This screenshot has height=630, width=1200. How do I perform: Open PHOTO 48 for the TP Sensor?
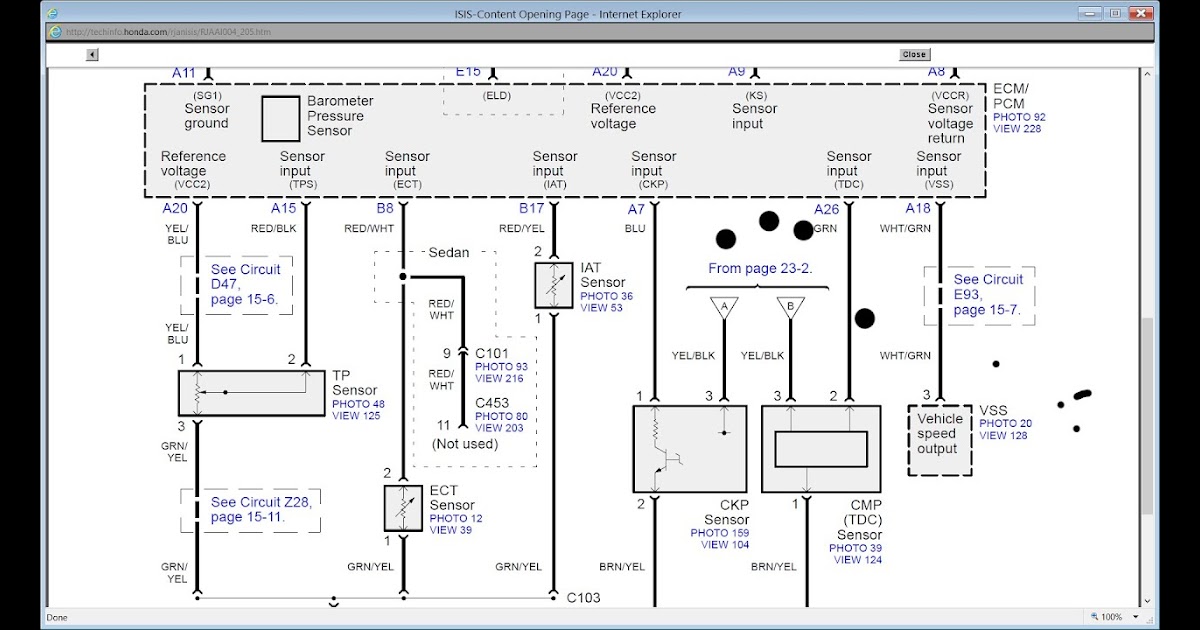tap(358, 404)
